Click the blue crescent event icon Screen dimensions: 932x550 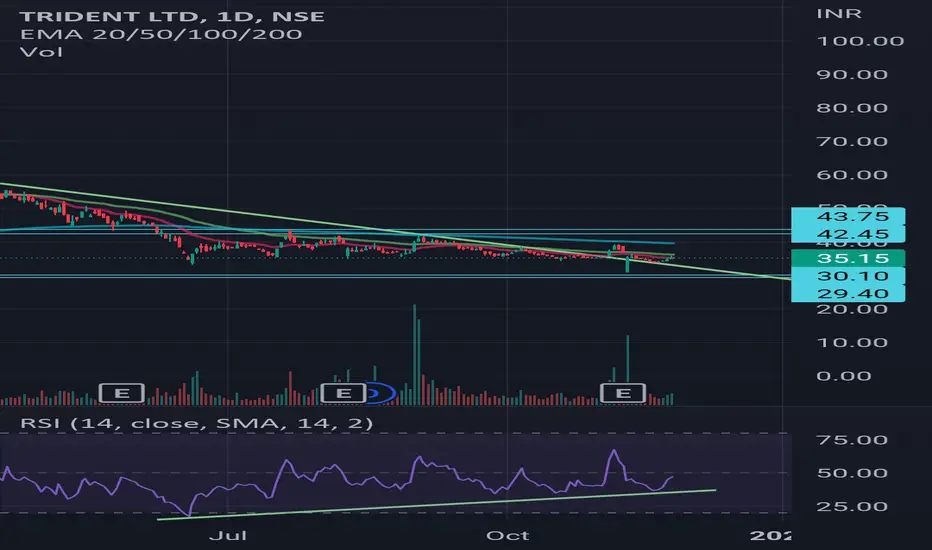click(x=380, y=393)
